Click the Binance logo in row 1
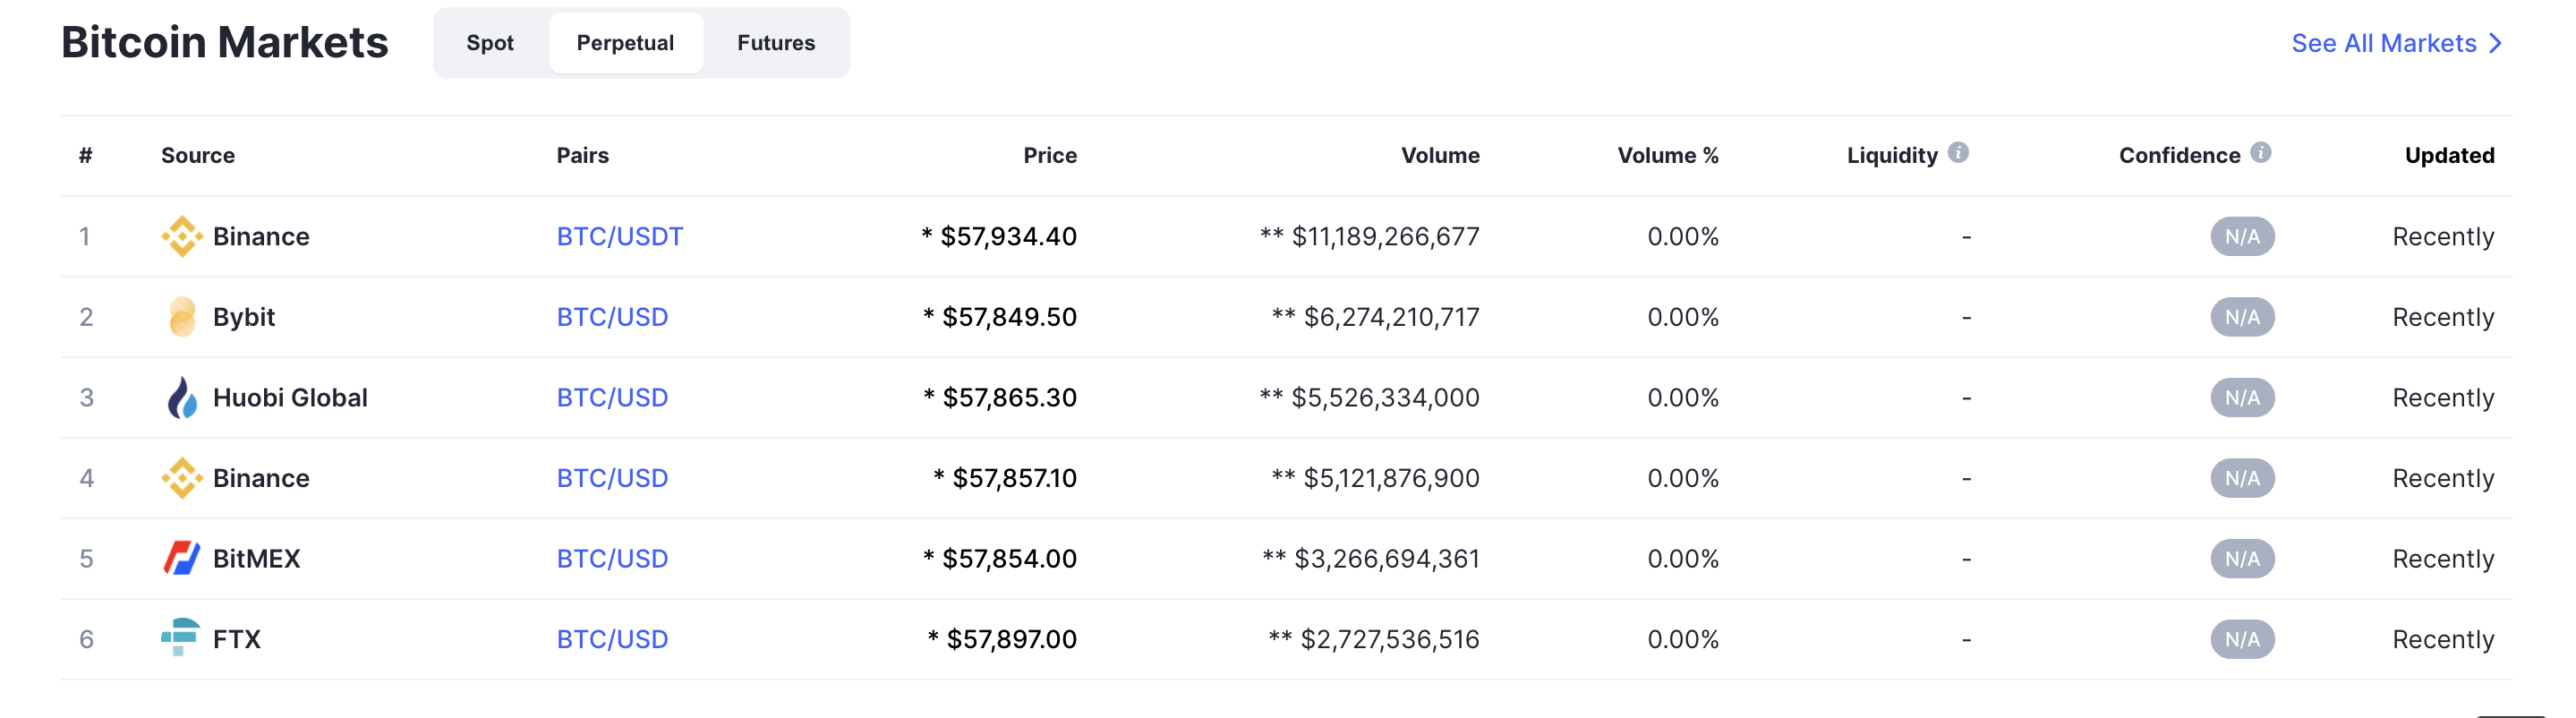 [x=181, y=237]
